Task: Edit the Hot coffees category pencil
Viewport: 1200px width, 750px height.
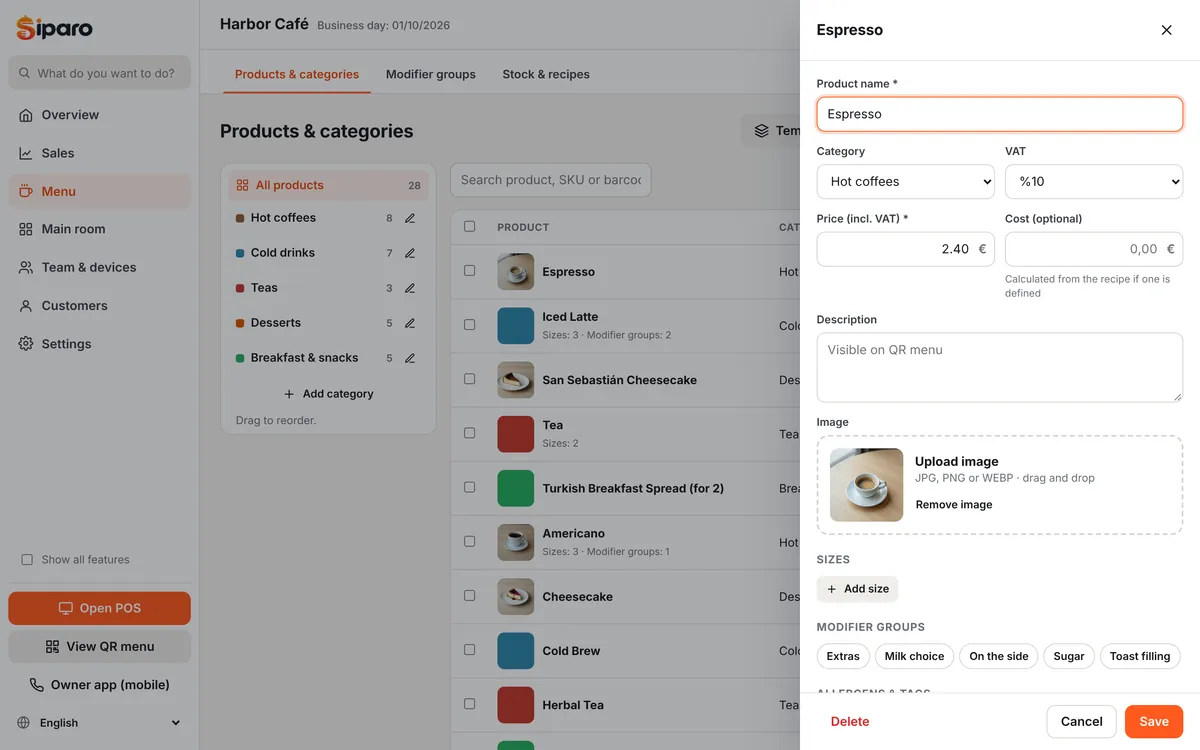Action: click(410, 218)
